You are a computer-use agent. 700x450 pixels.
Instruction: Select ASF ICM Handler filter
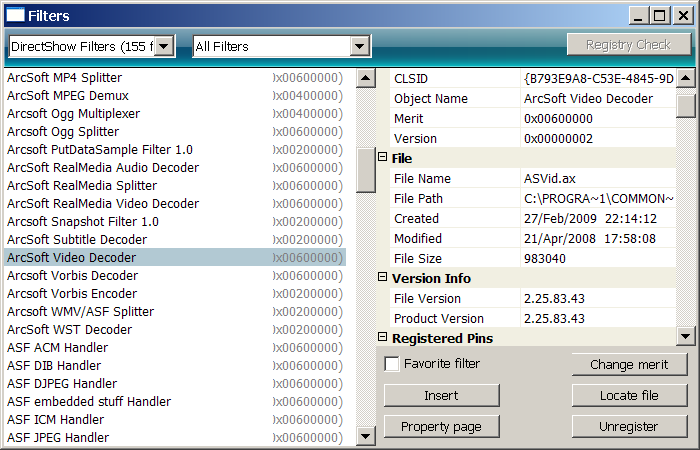[x=175, y=420]
